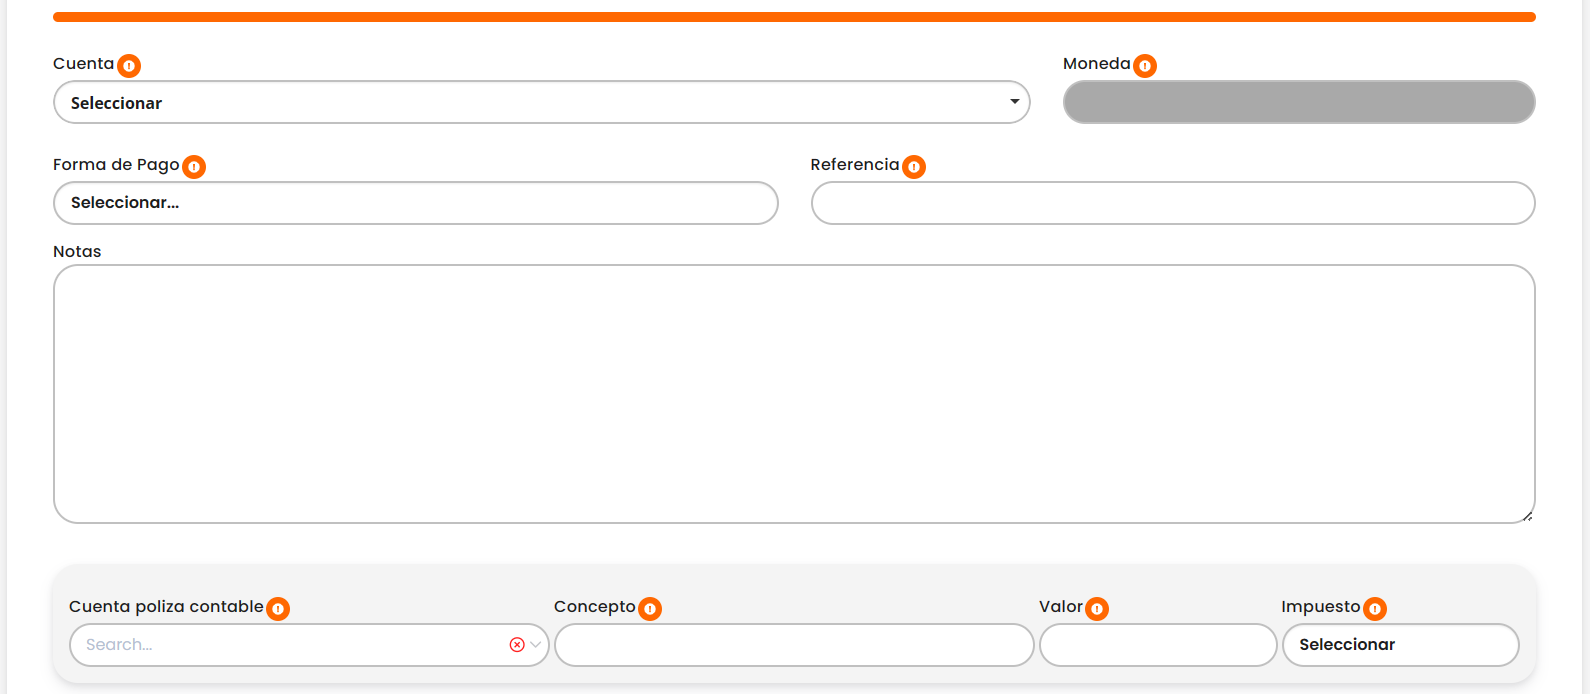
Task: Focus the Referencia text field
Action: (x=1172, y=203)
